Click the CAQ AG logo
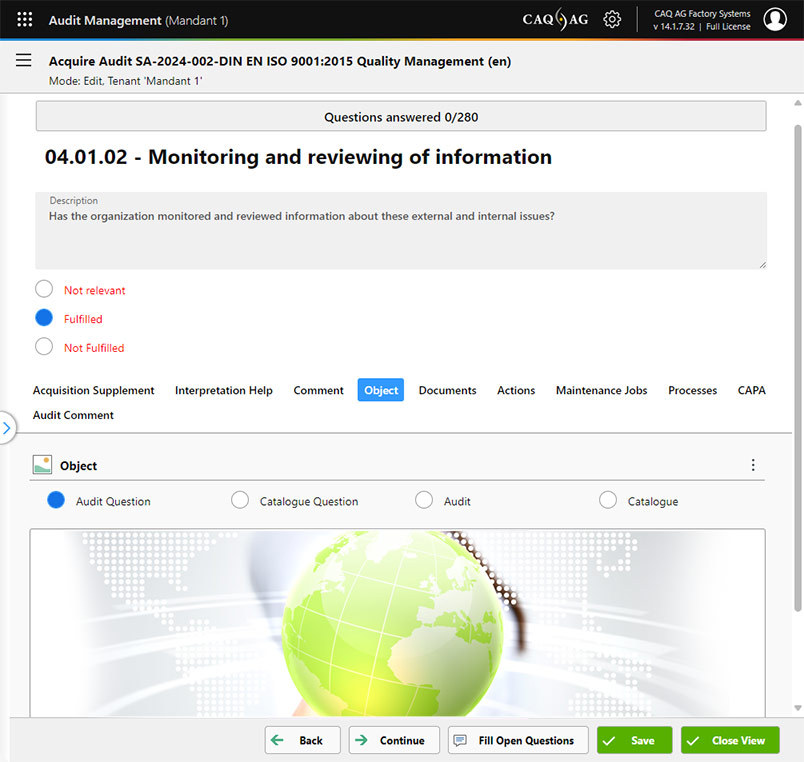The image size is (804, 762). coord(555,20)
